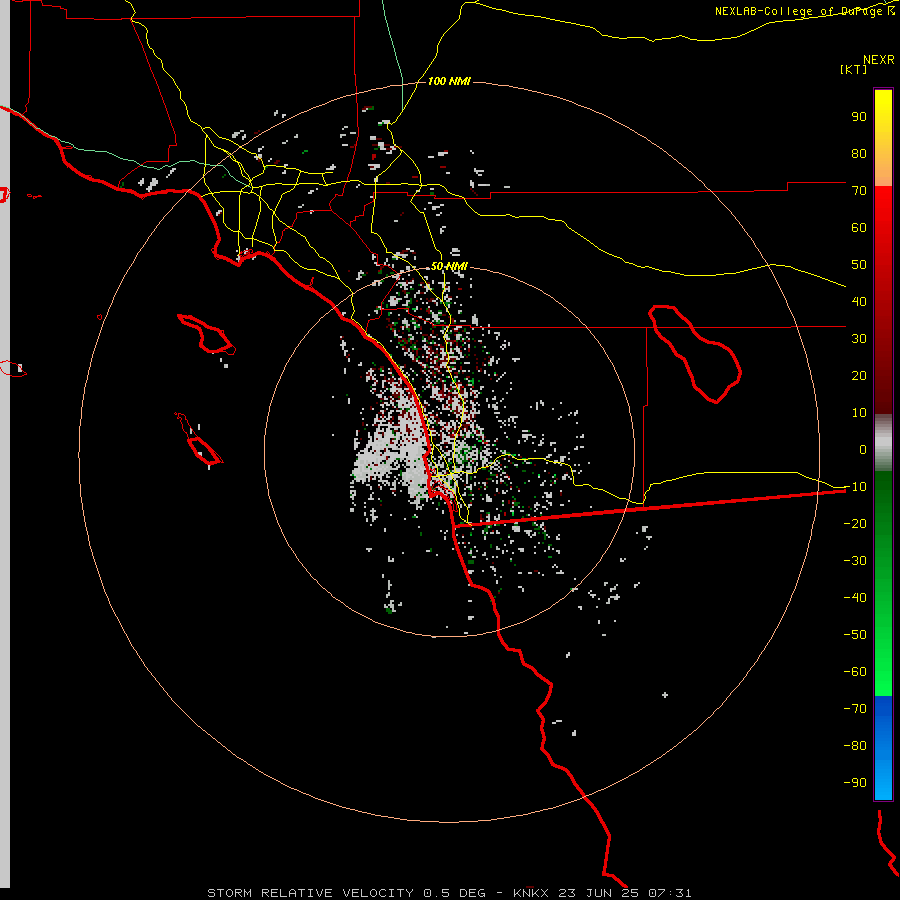Click the positive 10 knot scale label
Image resolution: width=900 pixels, height=900 pixels.
(859, 413)
